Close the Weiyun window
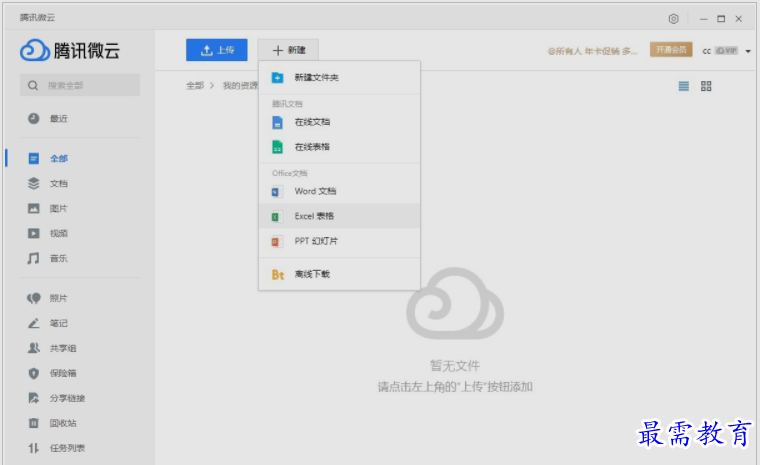The width and height of the screenshot is (760, 465). 739,19
